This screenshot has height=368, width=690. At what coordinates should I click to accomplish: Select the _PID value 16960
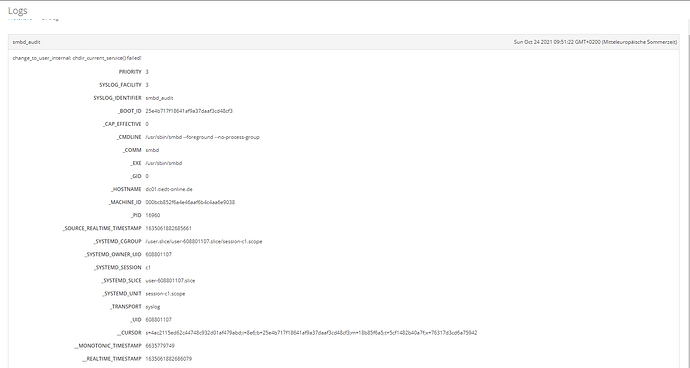(153, 215)
